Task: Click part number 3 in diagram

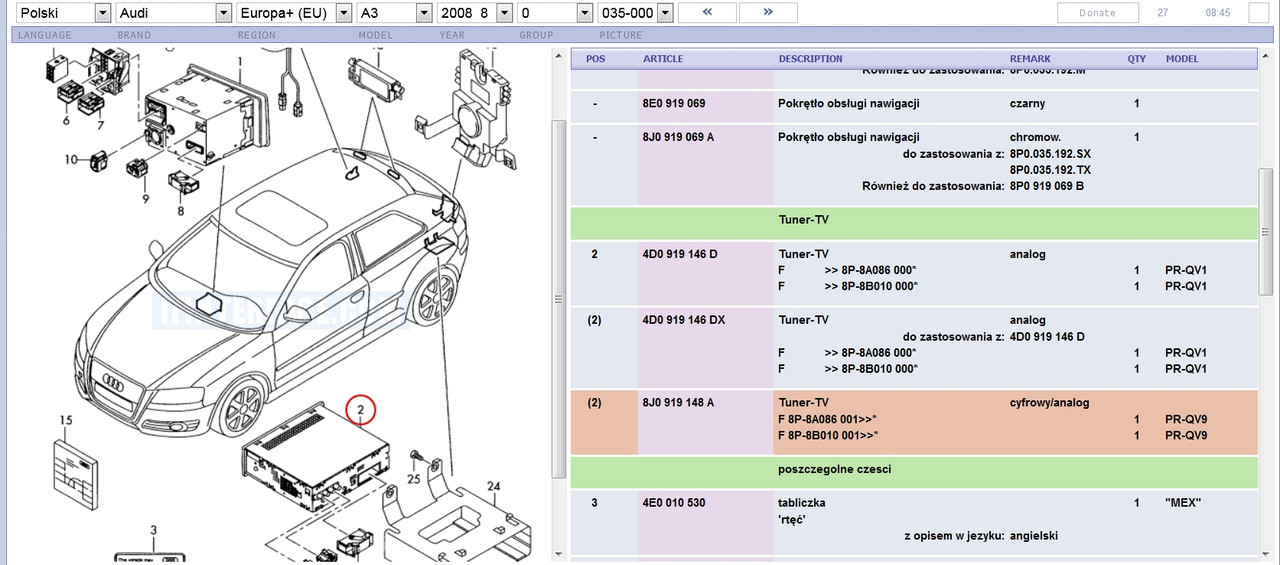Action: tap(153, 530)
